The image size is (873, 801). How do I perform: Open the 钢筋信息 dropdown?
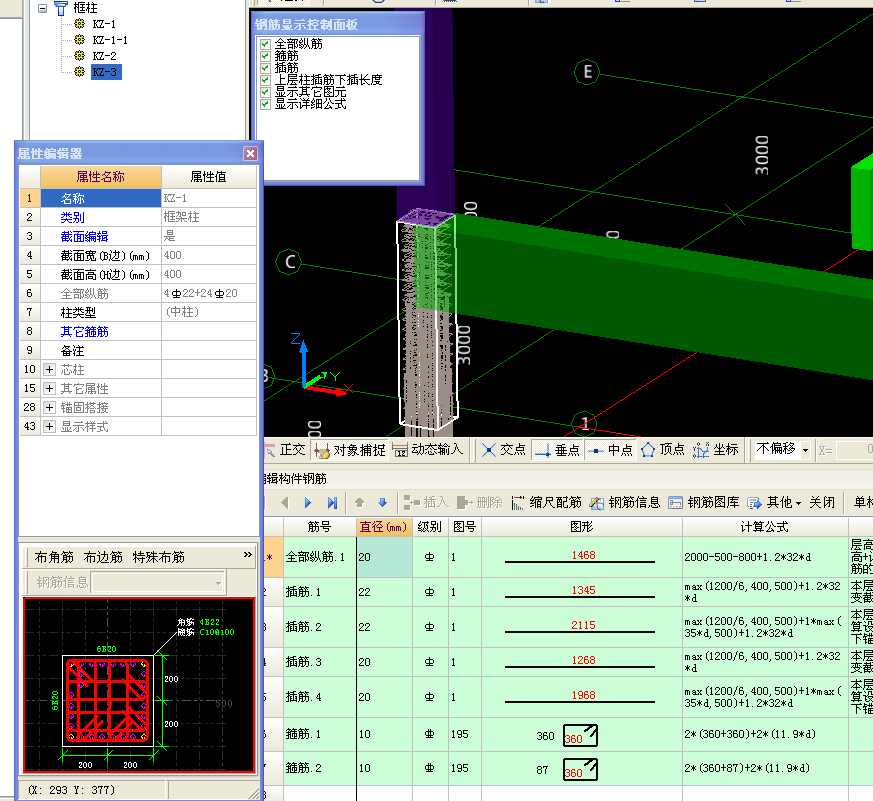218,583
